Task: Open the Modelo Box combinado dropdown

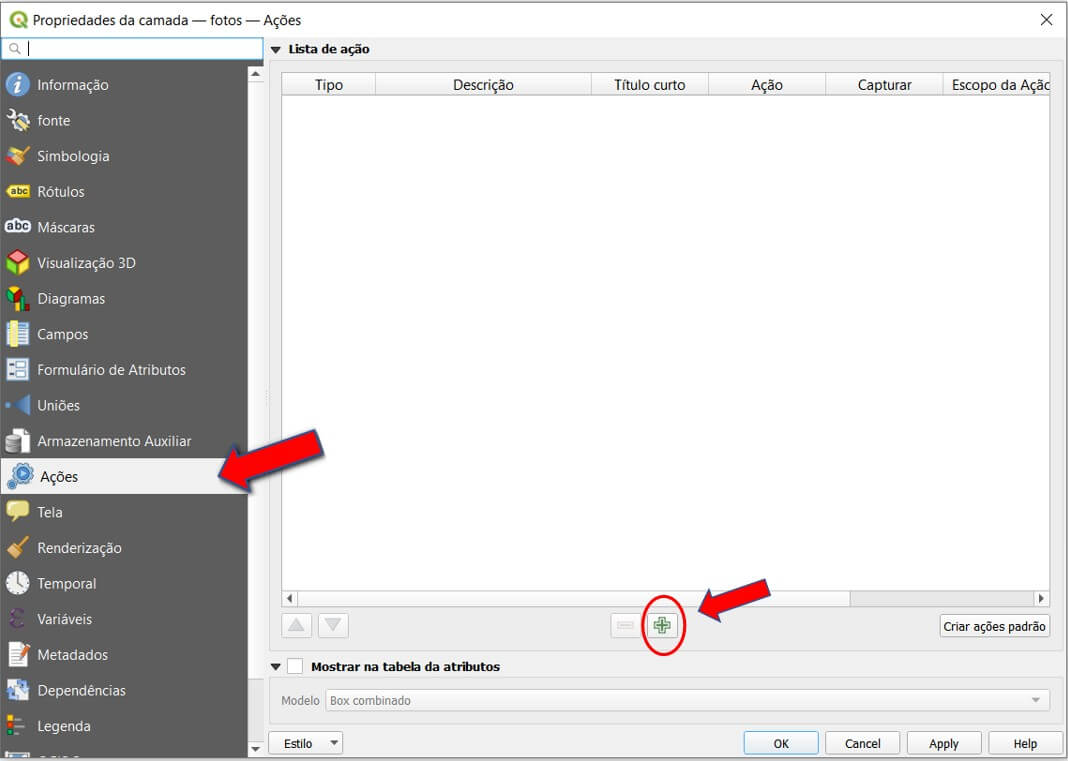Action: 688,701
